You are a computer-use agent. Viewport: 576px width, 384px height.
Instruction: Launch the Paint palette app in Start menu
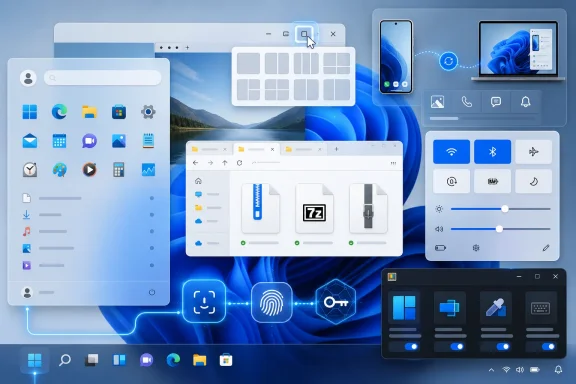click(x=60, y=170)
